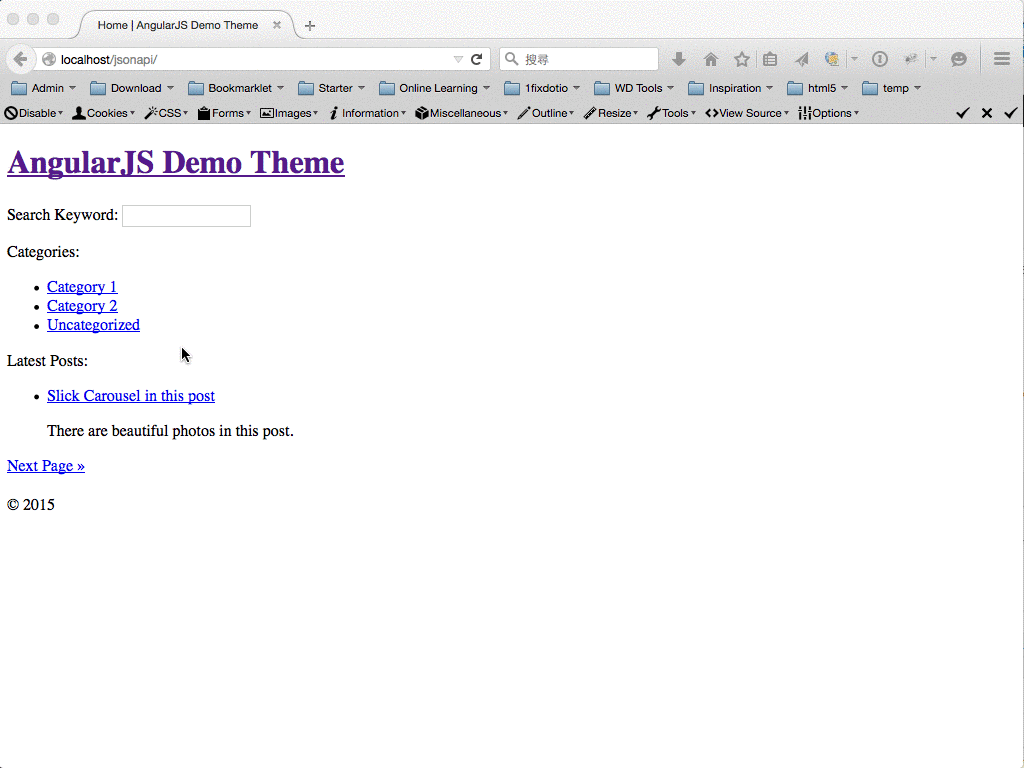Open the Admin bookmarks folder

44,88
